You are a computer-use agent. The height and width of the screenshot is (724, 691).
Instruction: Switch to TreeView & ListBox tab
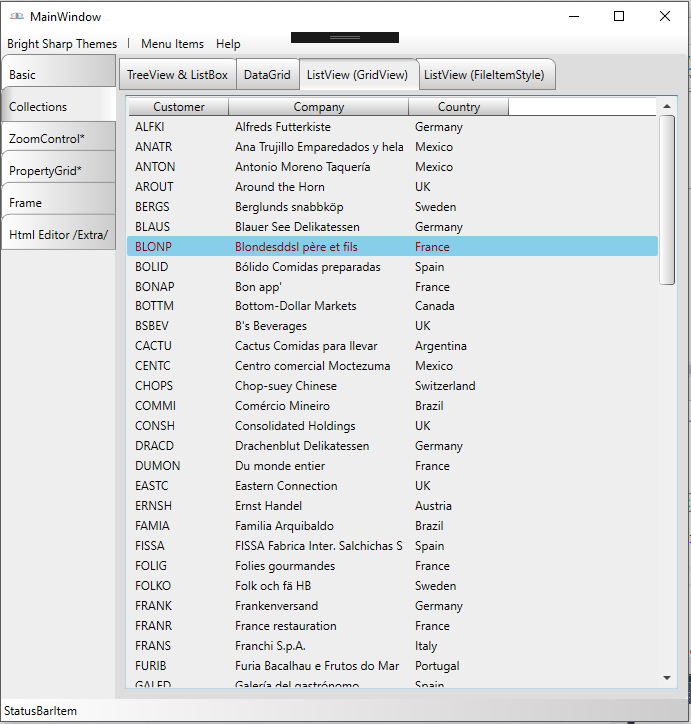coord(177,75)
